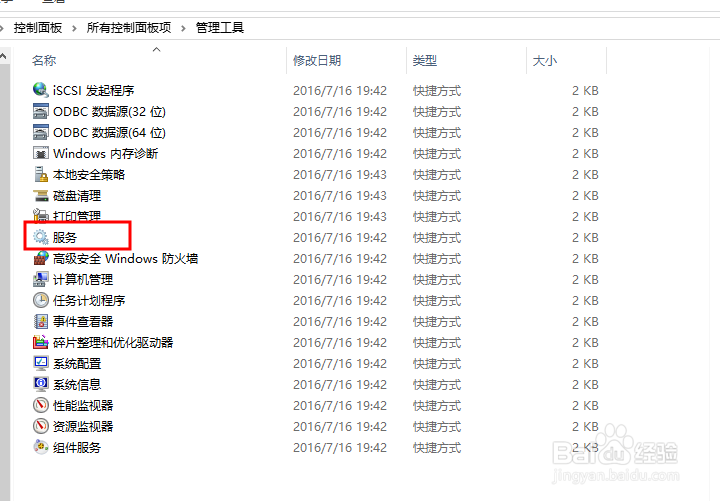Viewport: 720px width, 501px height.
Task: Click the sort arrow above 名称 column
Action: [x=157, y=49]
